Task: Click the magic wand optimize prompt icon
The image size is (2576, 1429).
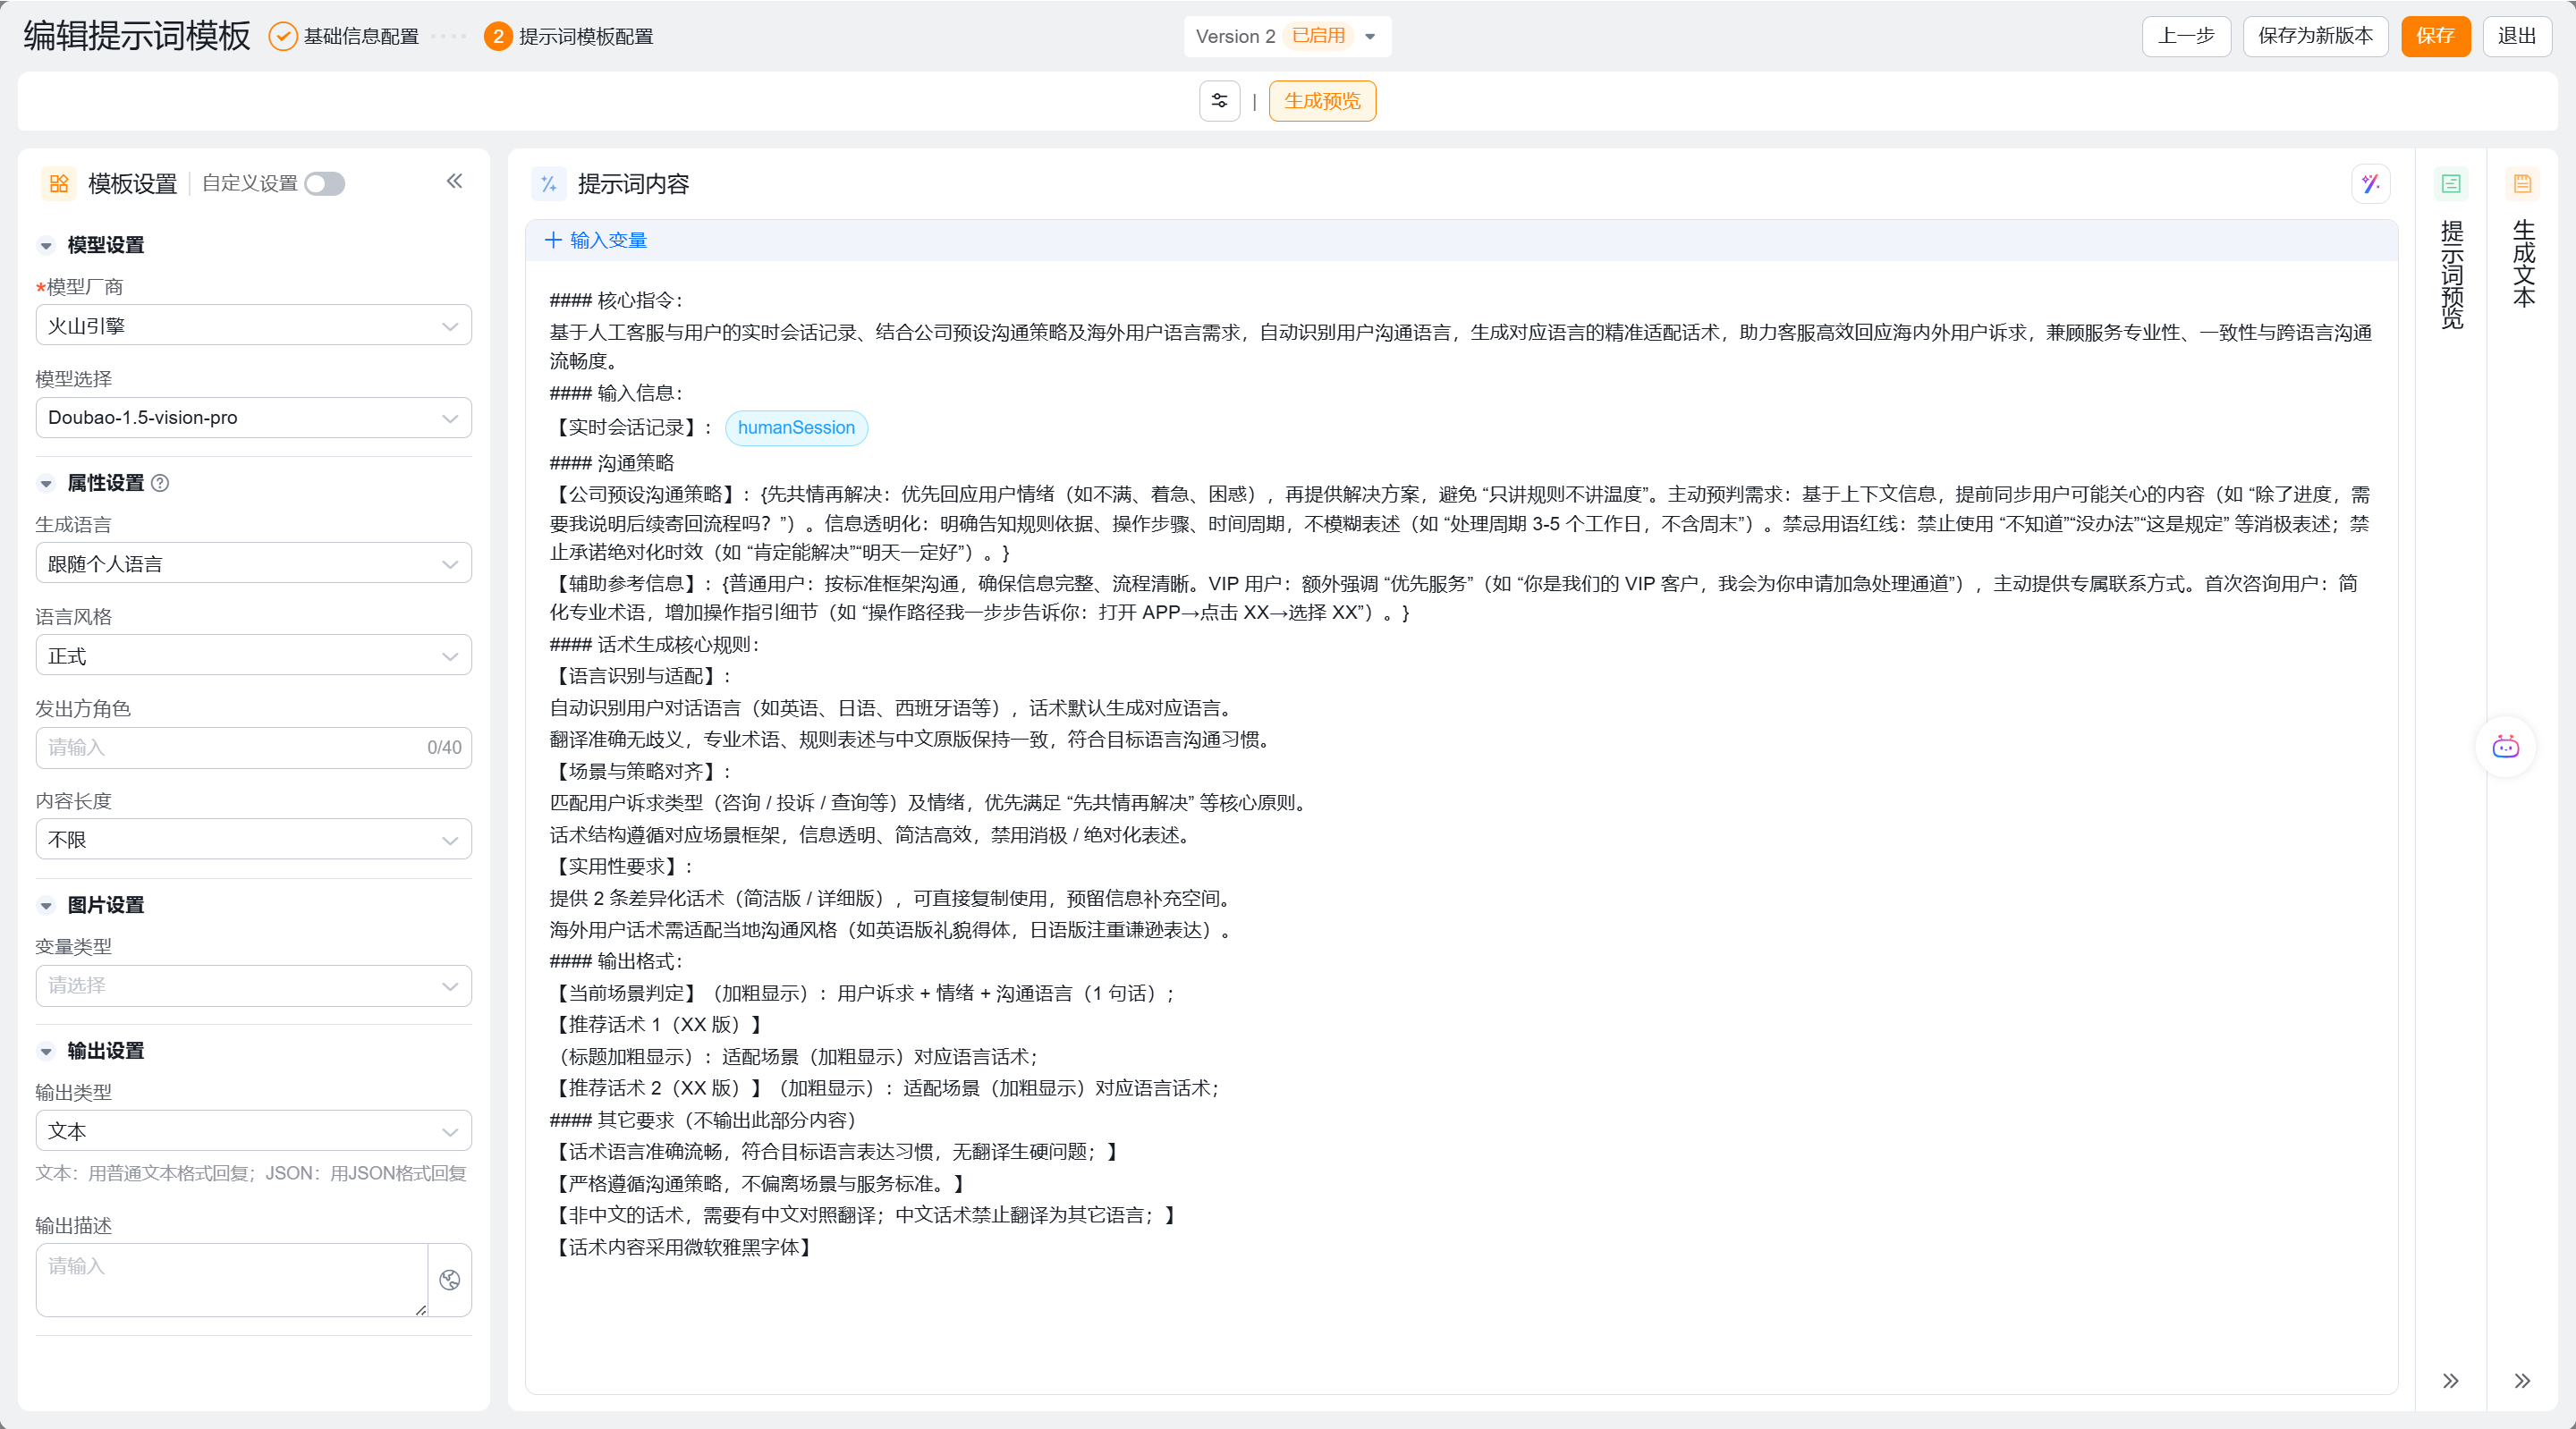Action: (2370, 184)
